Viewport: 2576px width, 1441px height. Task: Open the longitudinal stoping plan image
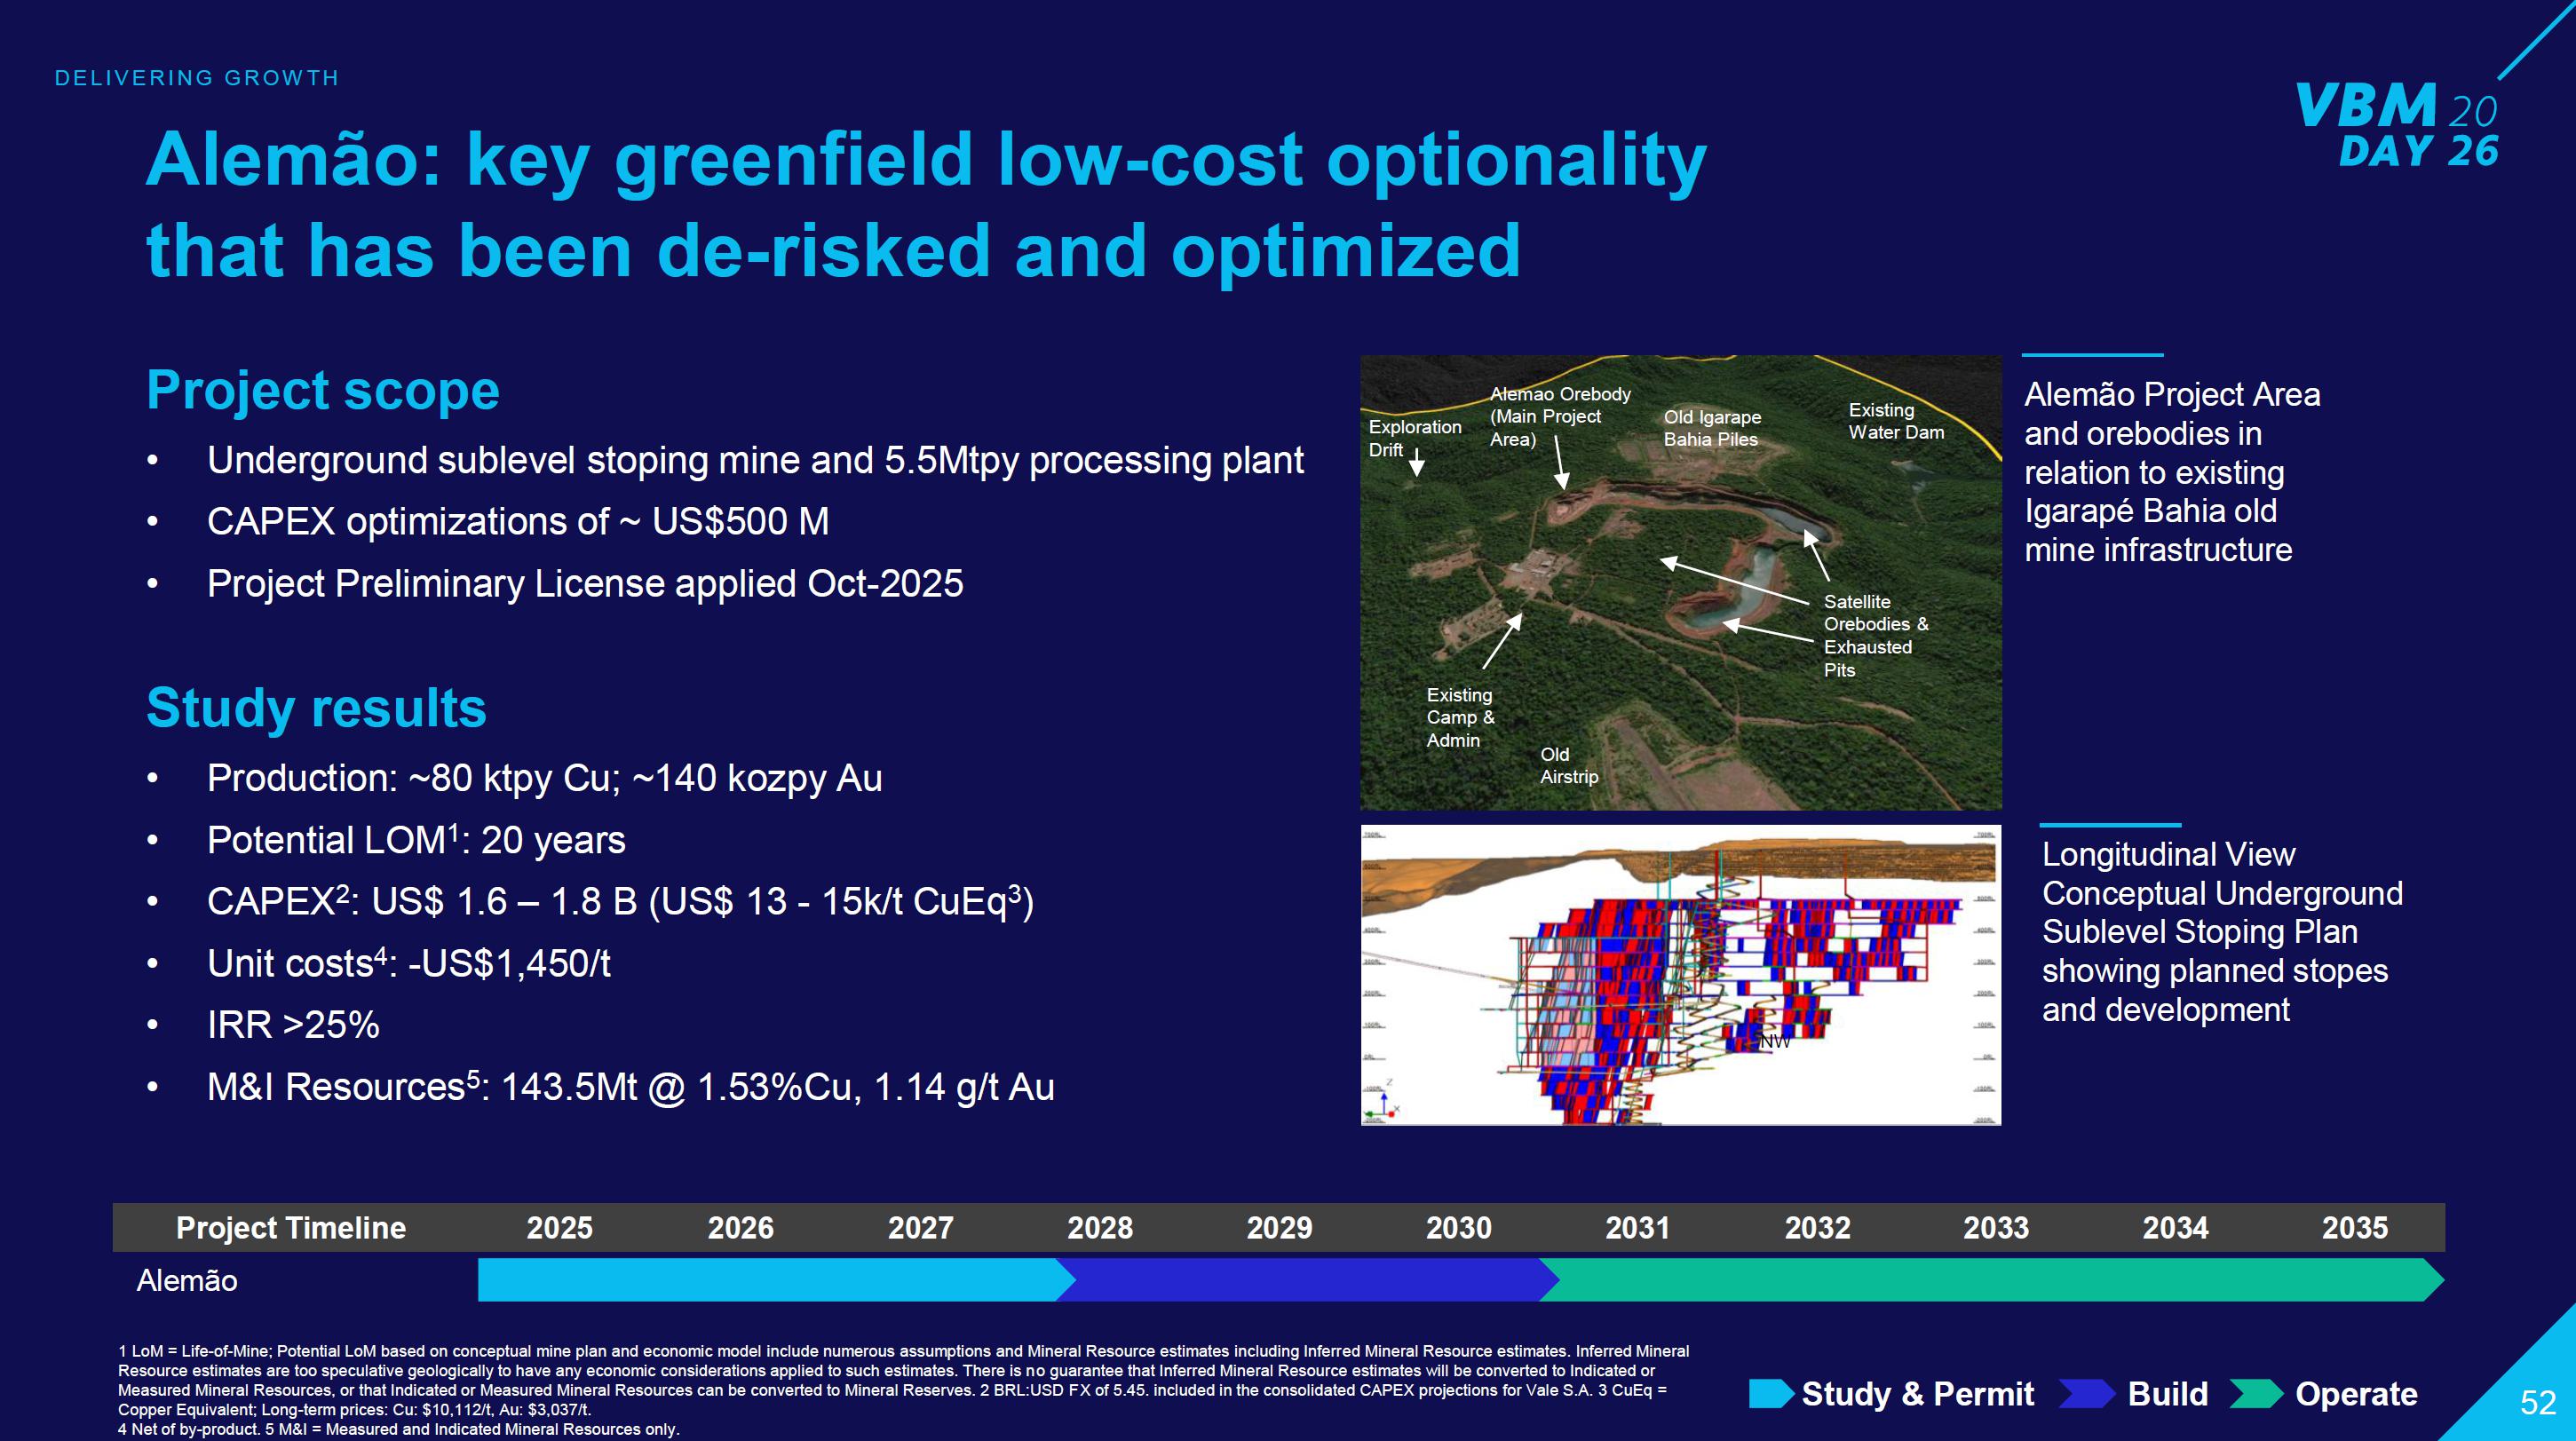1680,975
